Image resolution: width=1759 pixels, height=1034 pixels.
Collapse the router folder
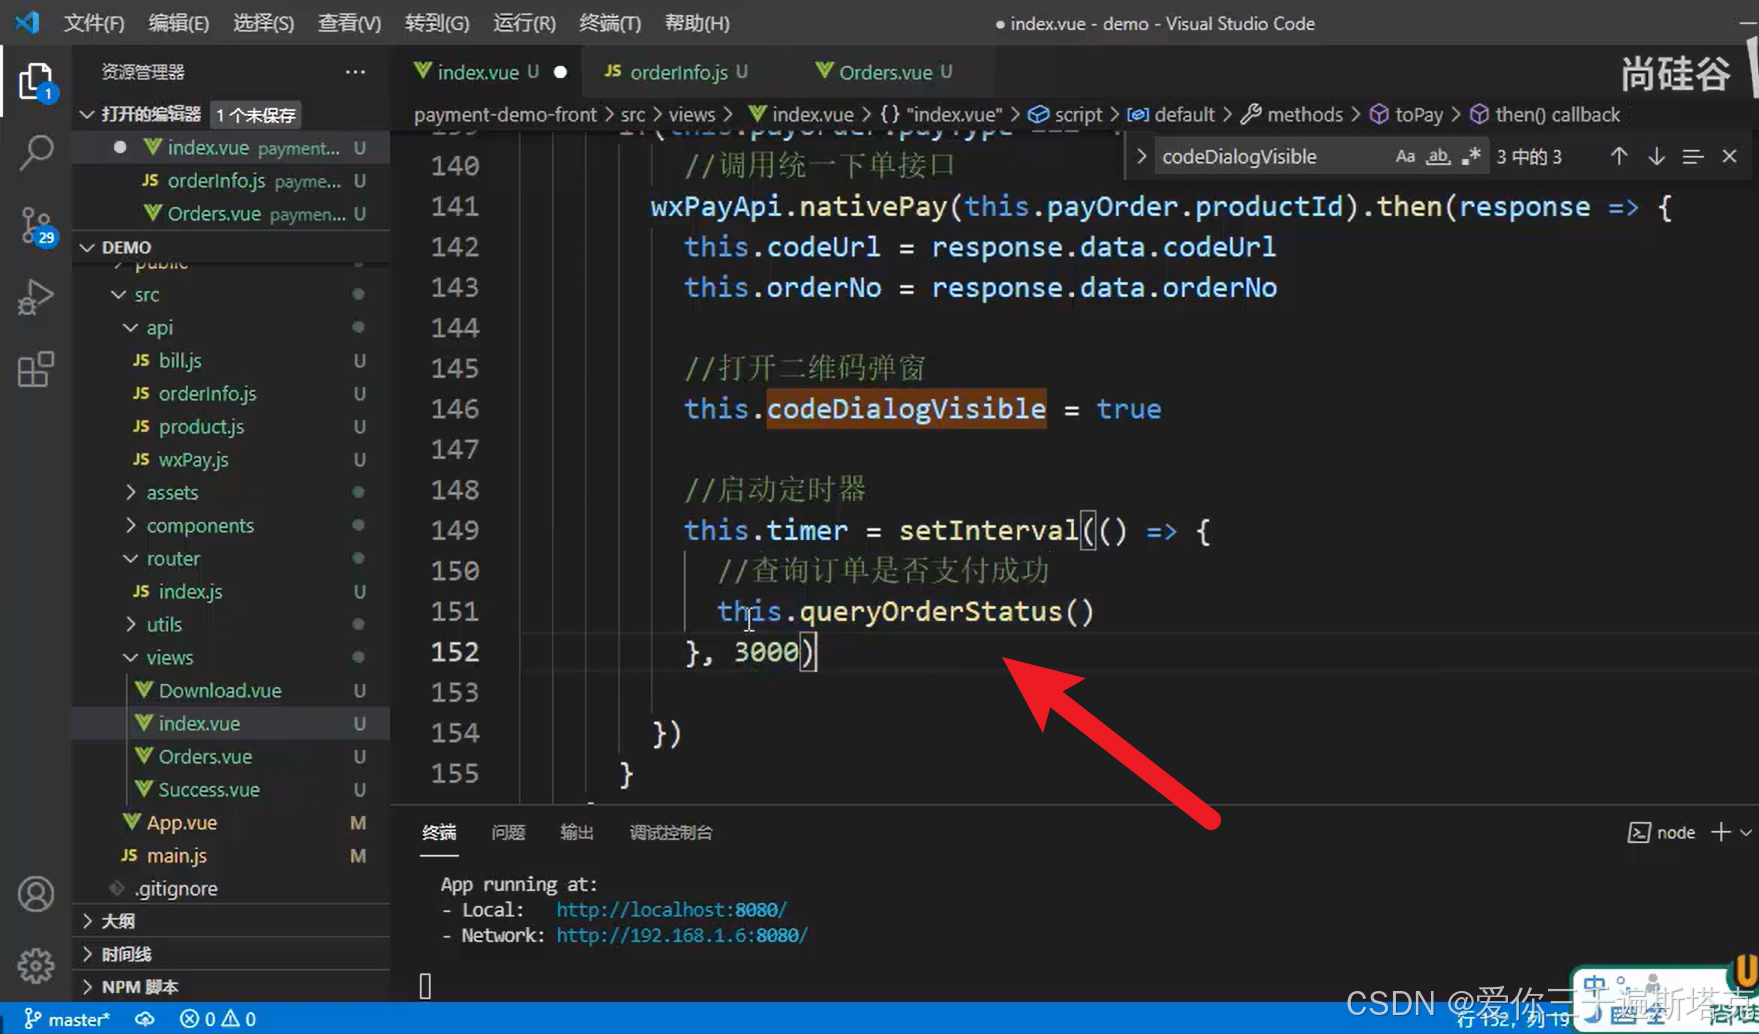[131, 558]
